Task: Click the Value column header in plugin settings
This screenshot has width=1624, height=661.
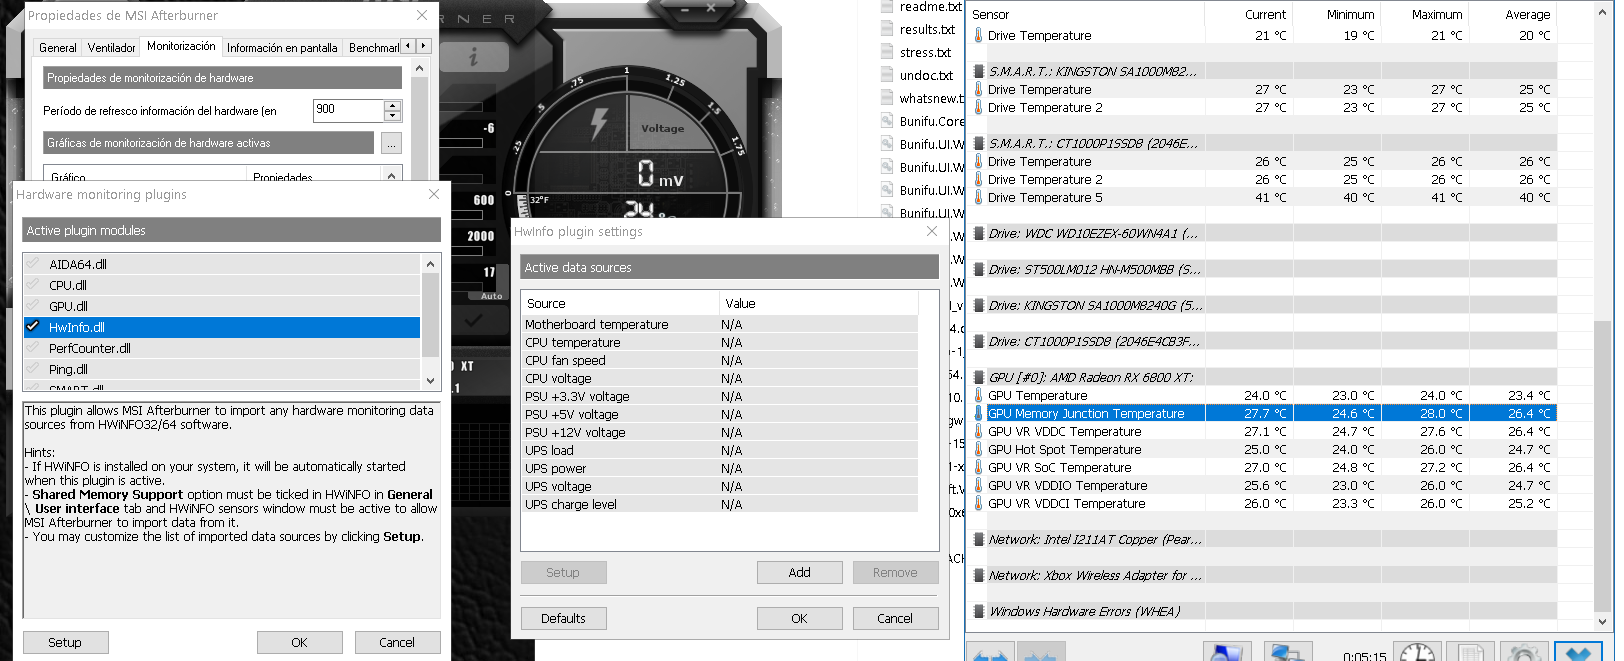Action: pyautogui.click(x=818, y=303)
